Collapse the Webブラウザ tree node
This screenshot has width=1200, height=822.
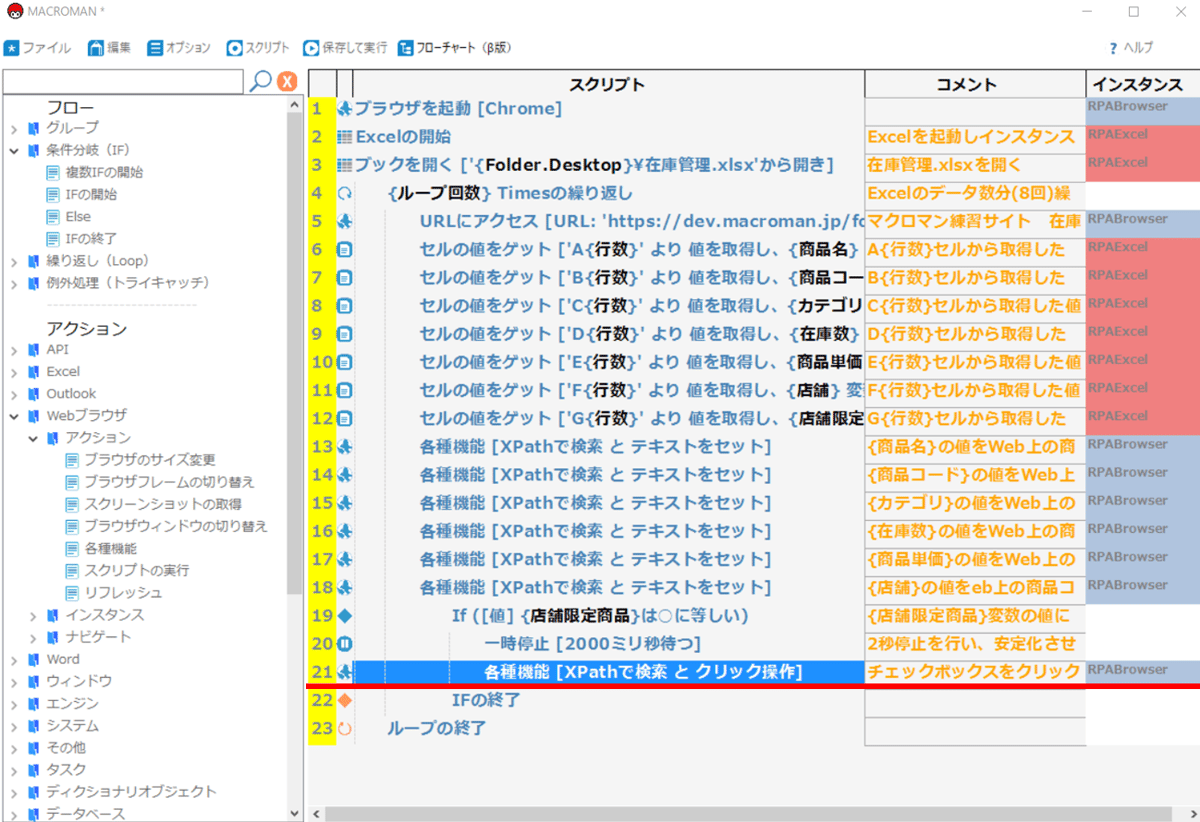(x=15, y=415)
